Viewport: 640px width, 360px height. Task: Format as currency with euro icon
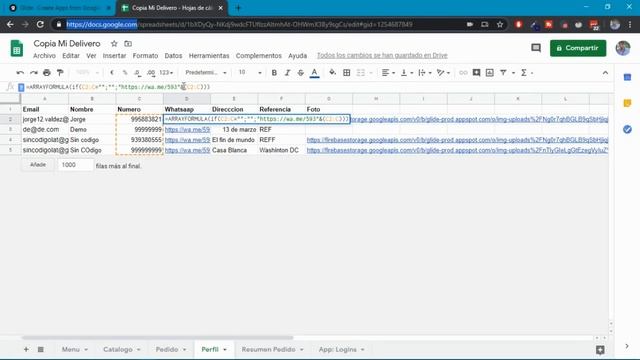(x=112, y=73)
